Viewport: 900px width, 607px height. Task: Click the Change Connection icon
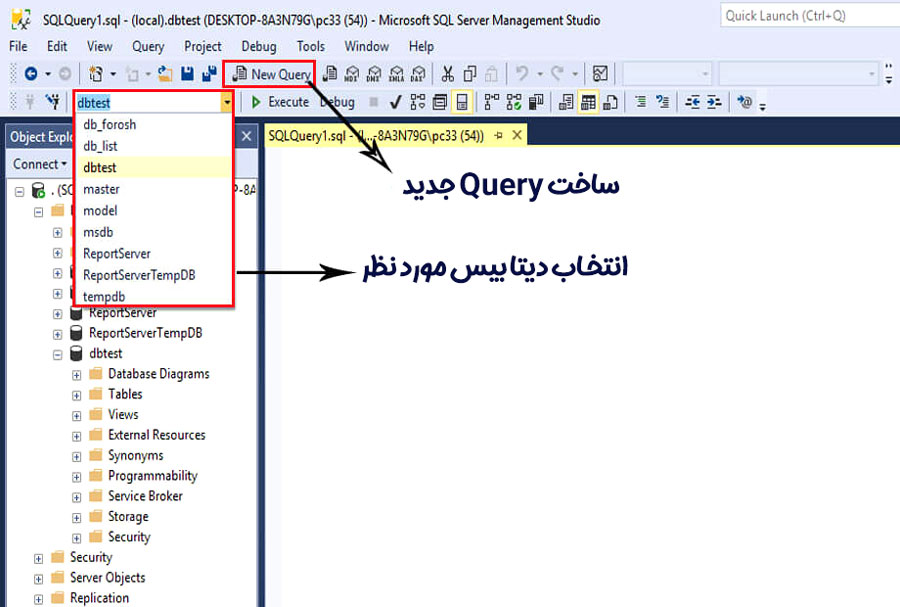53,102
